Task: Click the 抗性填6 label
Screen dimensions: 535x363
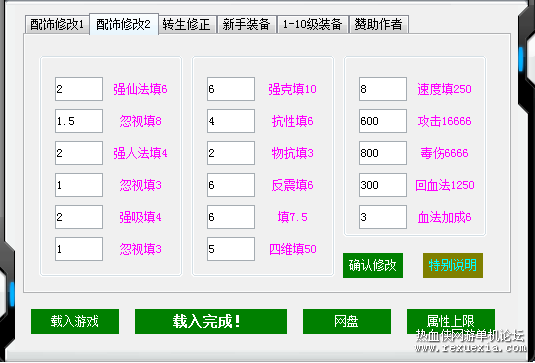Action: (292, 121)
